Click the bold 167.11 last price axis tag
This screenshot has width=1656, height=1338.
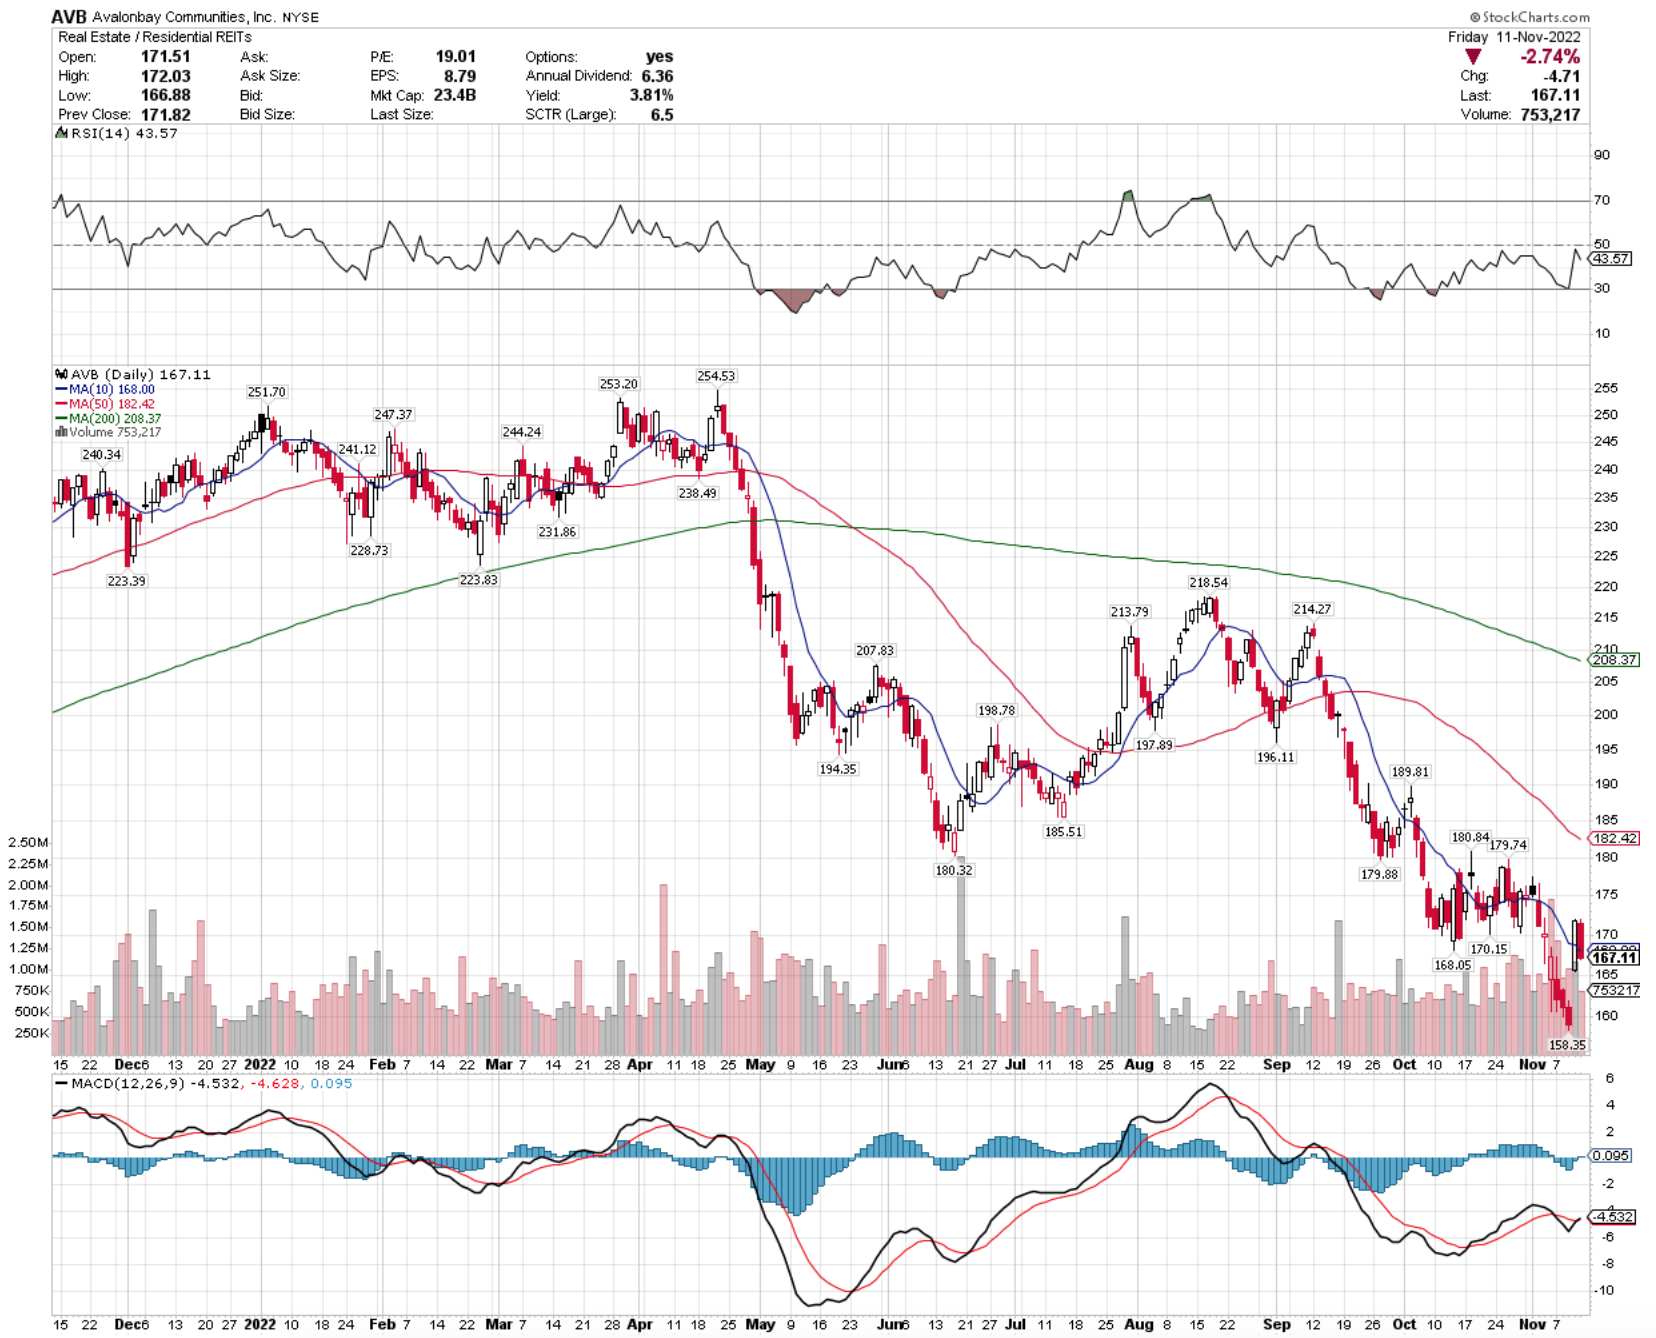point(1614,958)
